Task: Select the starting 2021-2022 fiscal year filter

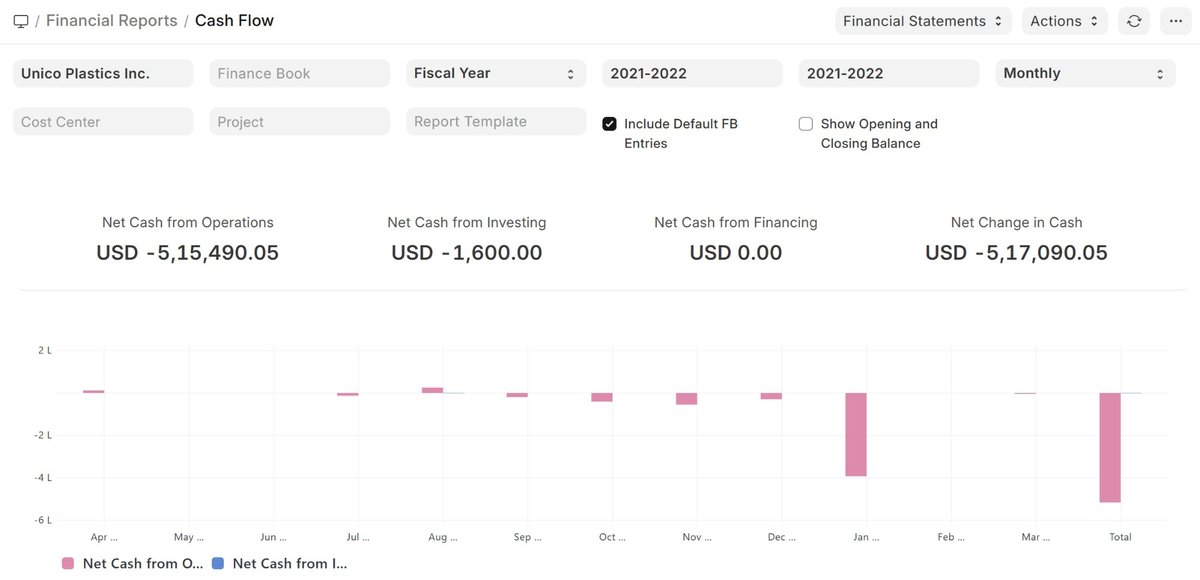Action: pos(691,72)
